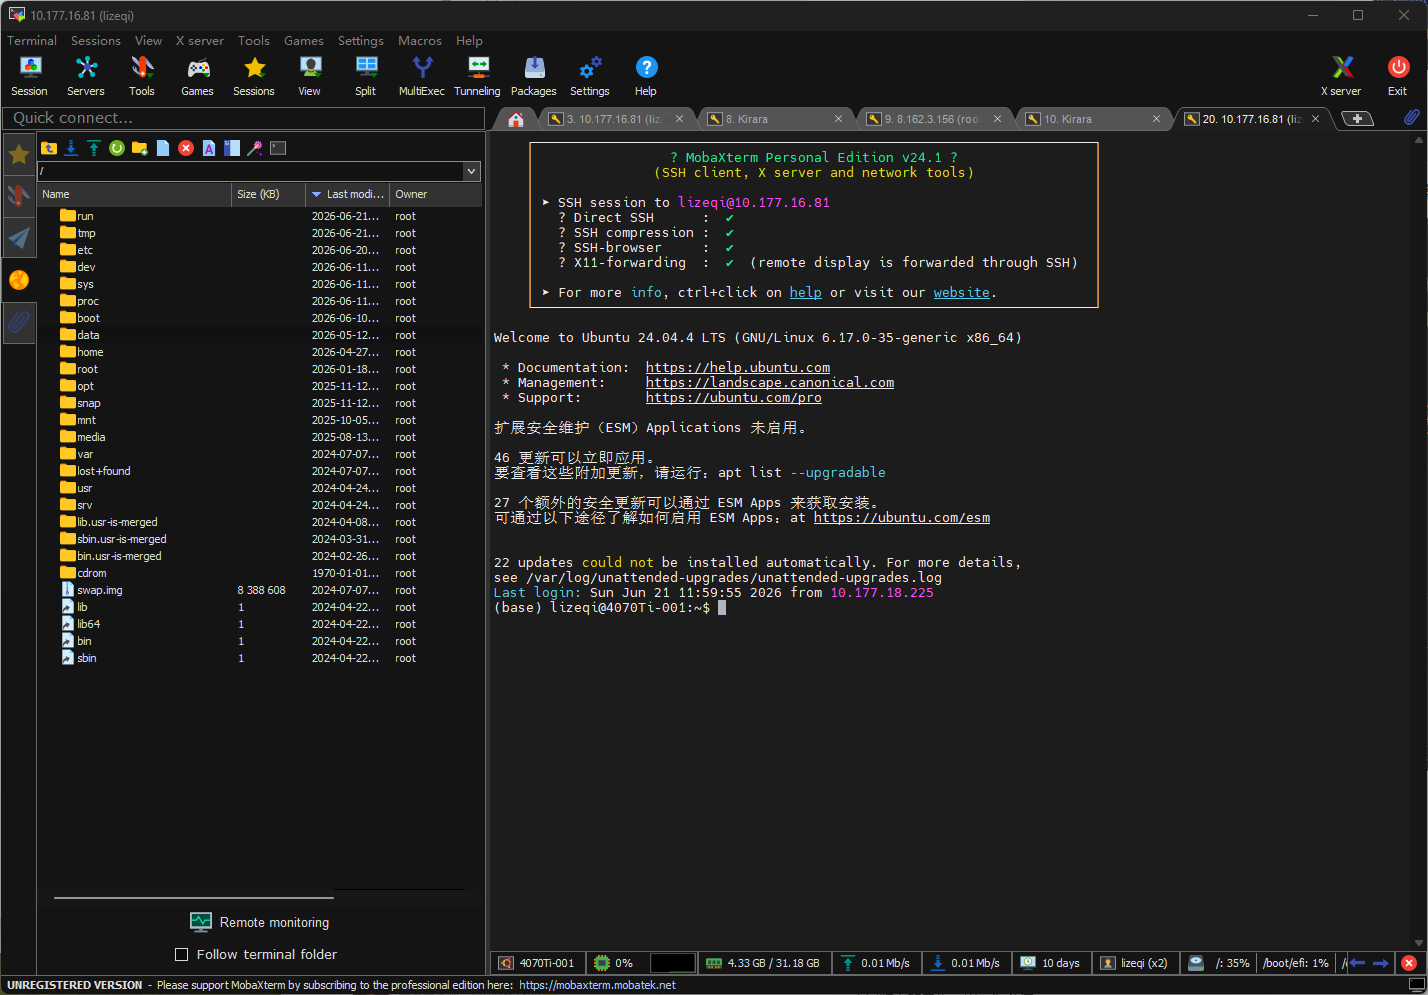The height and width of the screenshot is (995, 1428).
Task: Open a new tab with plus button
Action: click(x=1357, y=119)
